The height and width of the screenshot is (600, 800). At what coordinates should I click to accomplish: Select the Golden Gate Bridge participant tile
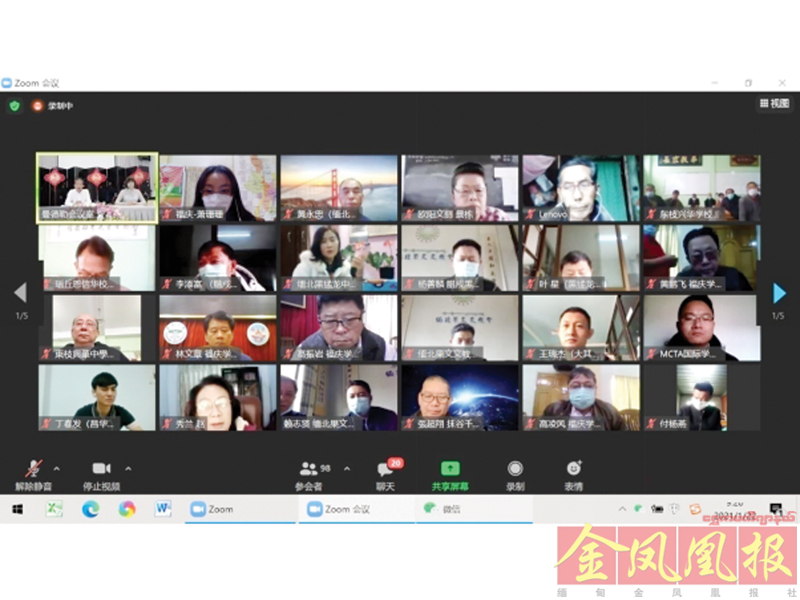[x=339, y=187]
